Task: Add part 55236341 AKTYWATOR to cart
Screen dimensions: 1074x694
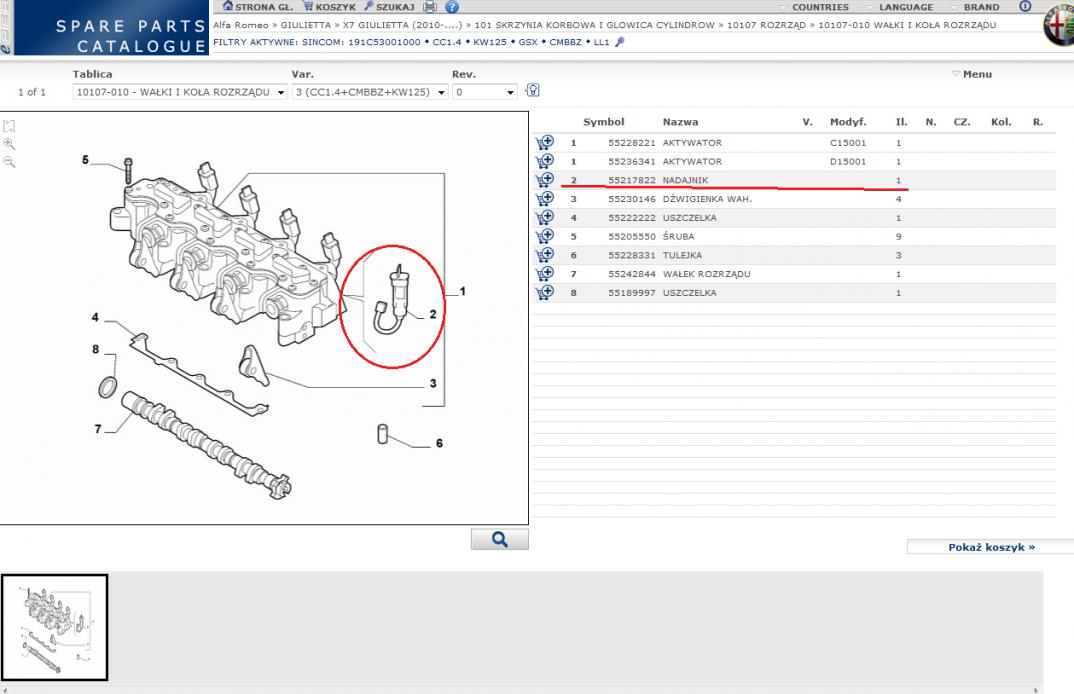Action: (x=545, y=161)
